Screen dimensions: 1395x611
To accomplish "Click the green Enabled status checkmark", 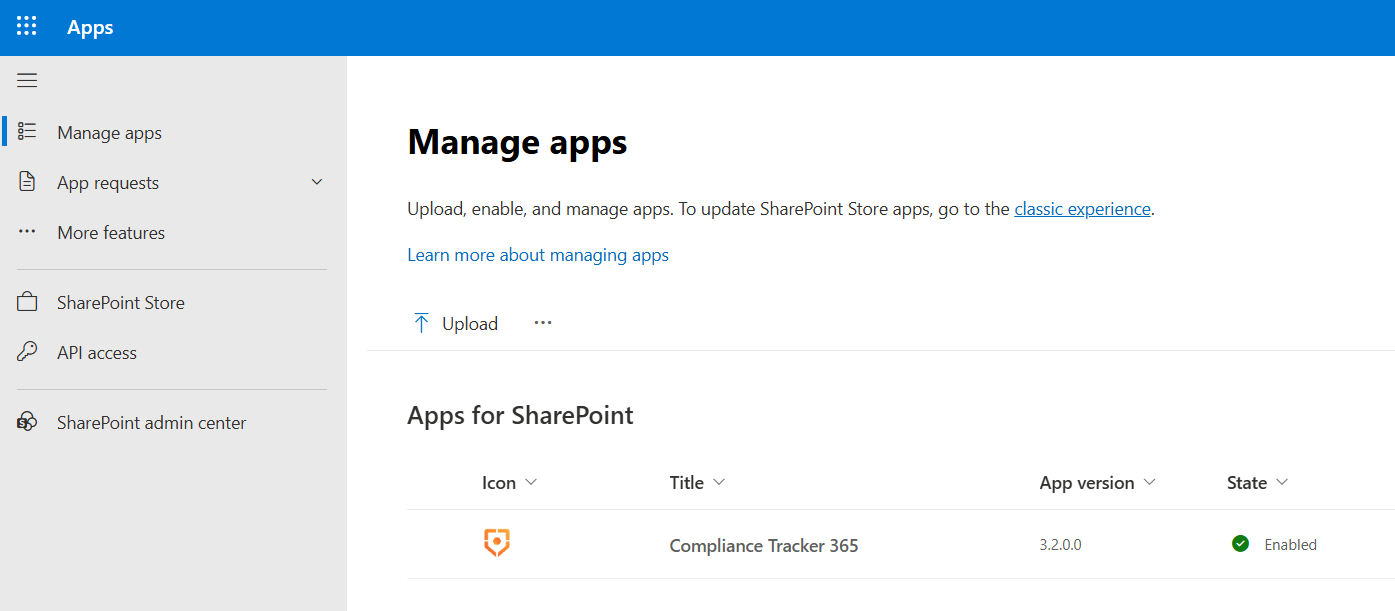I will point(1240,544).
